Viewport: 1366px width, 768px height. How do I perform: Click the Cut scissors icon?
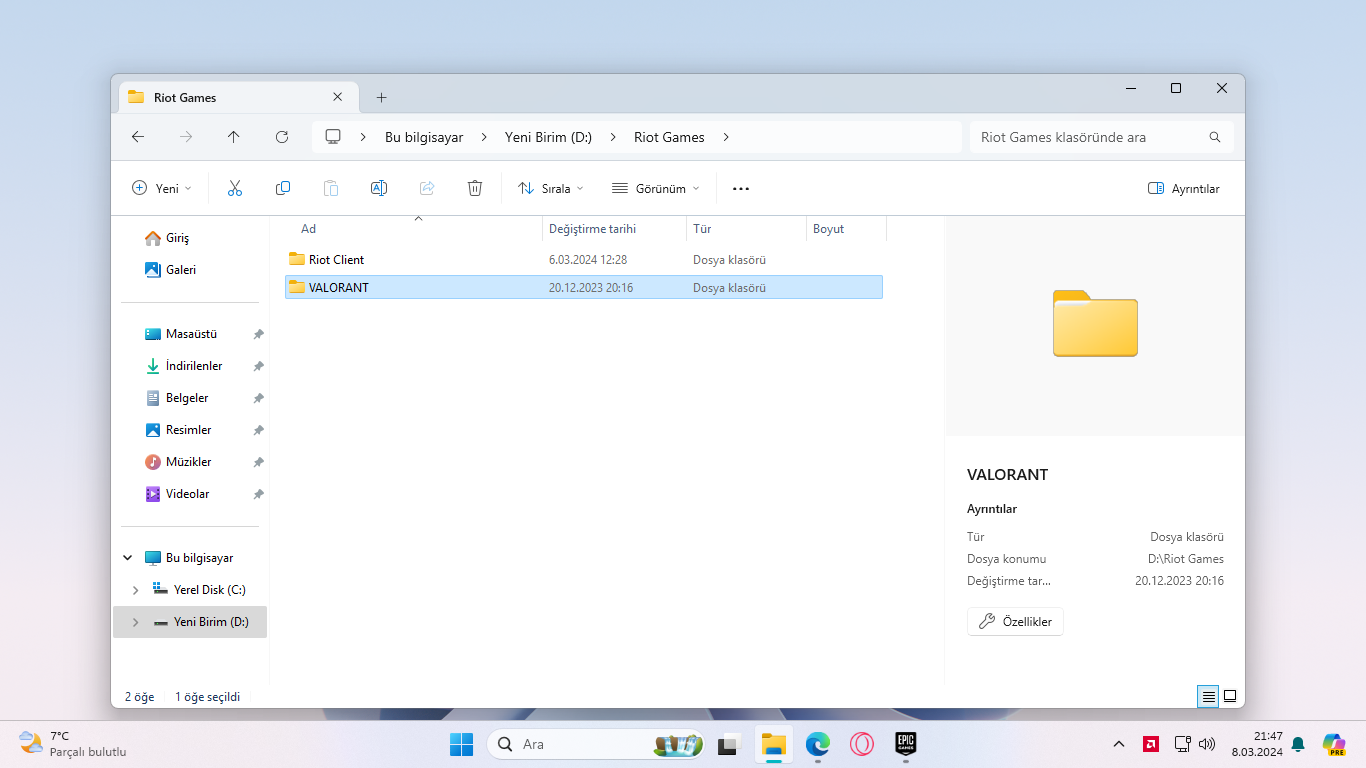[x=235, y=188]
